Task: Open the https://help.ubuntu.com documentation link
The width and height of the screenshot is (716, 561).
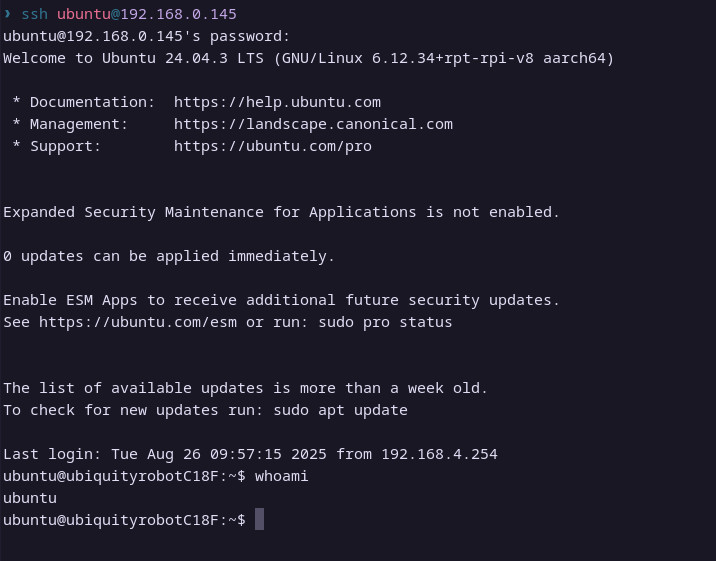Action: pyautogui.click(x=277, y=102)
